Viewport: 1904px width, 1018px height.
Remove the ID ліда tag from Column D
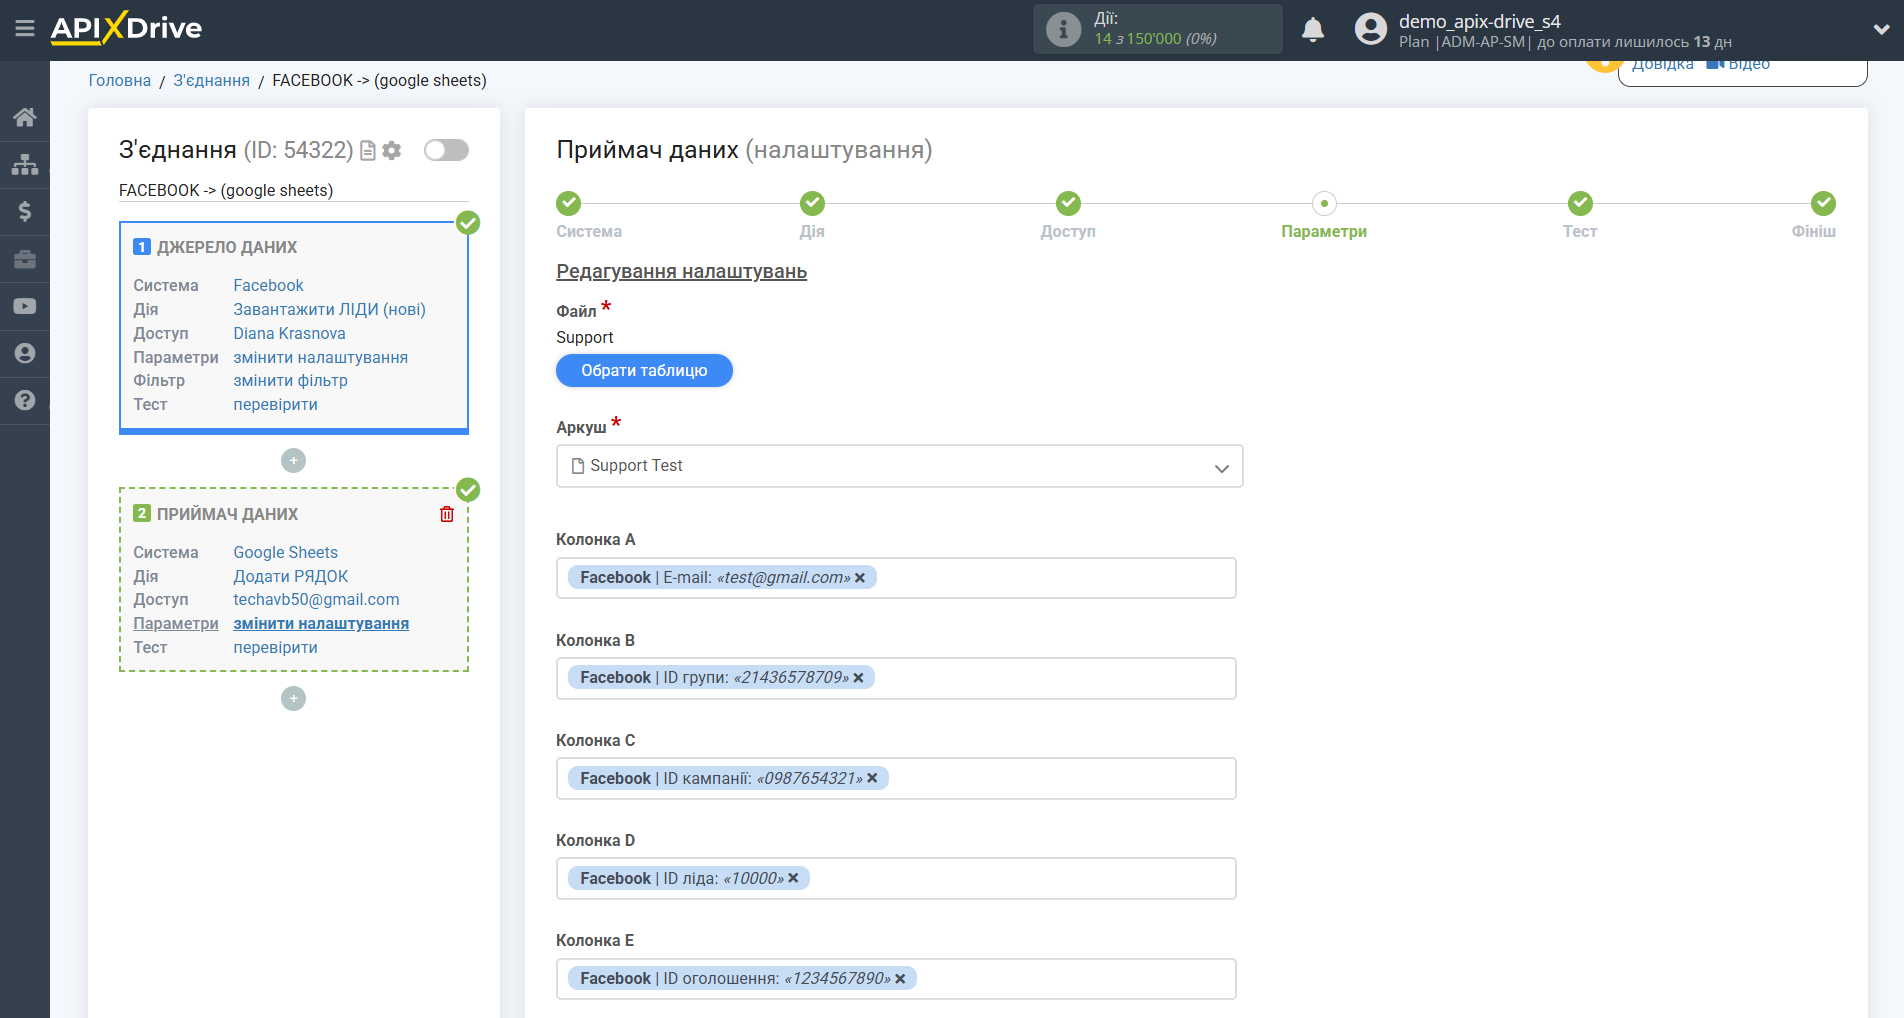(x=793, y=878)
